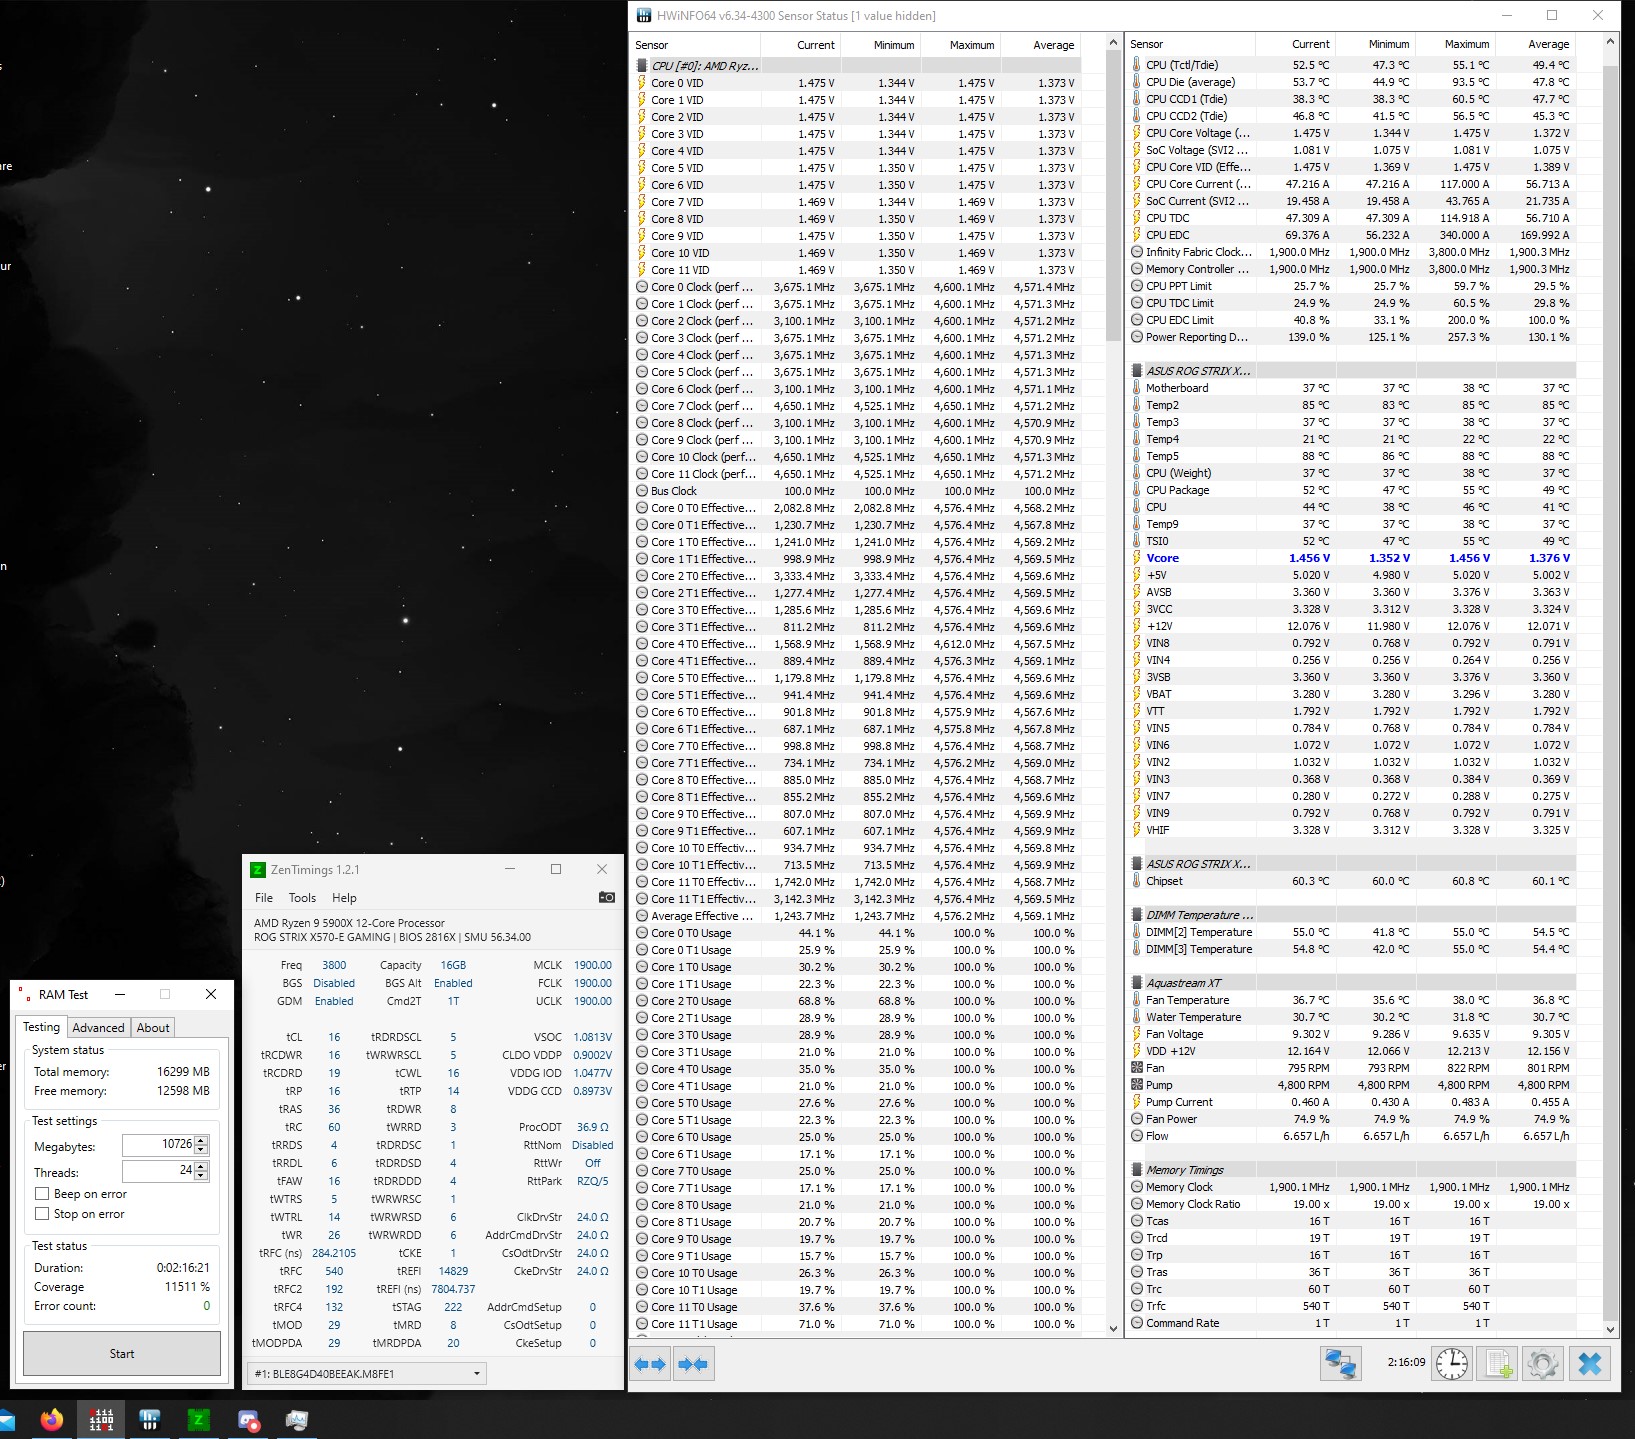1635x1439 pixels.
Task: Enable the Beep on error checkbox
Action: 42,1194
